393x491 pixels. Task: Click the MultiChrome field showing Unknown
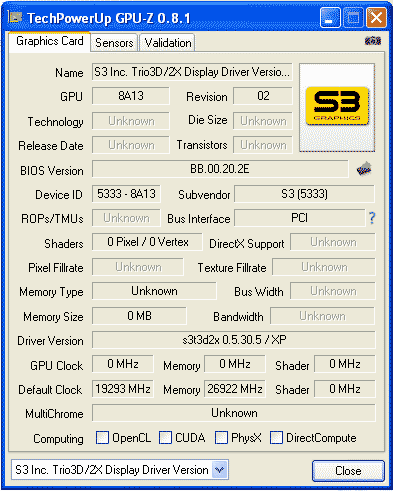[234, 413]
